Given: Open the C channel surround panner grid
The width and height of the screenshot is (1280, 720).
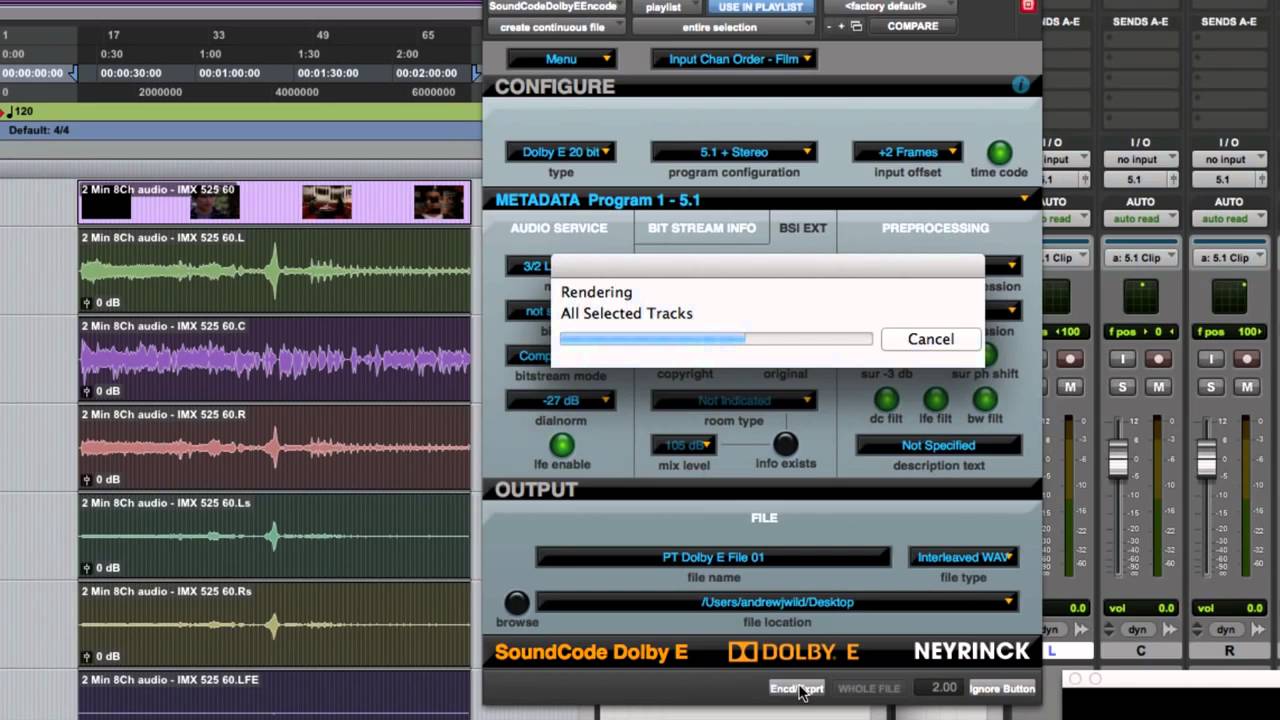Looking at the screenshot, I should 1141,296.
